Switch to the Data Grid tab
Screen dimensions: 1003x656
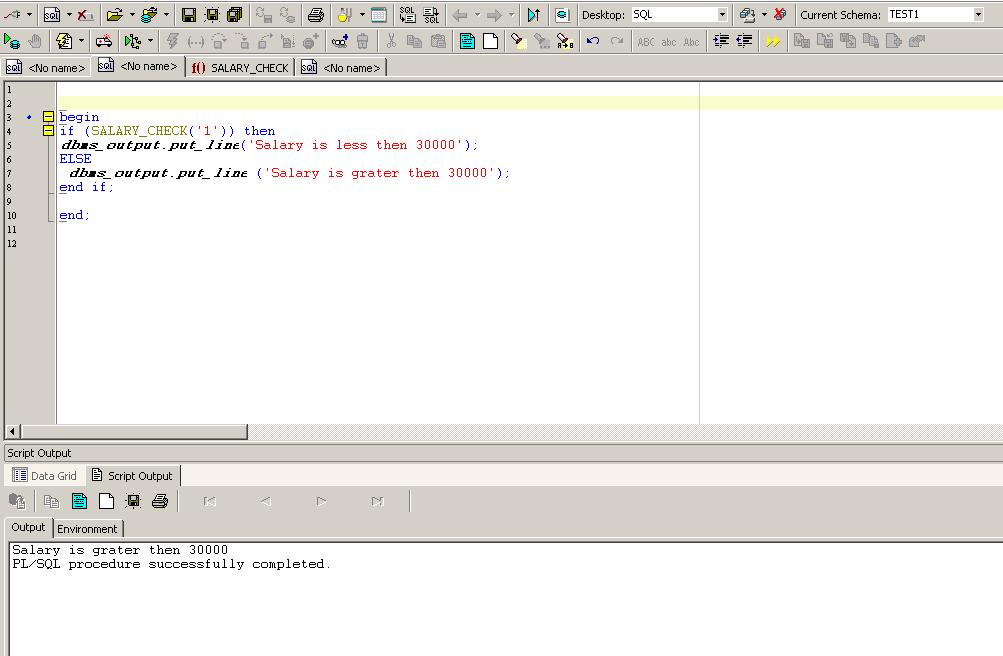click(45, 476)
